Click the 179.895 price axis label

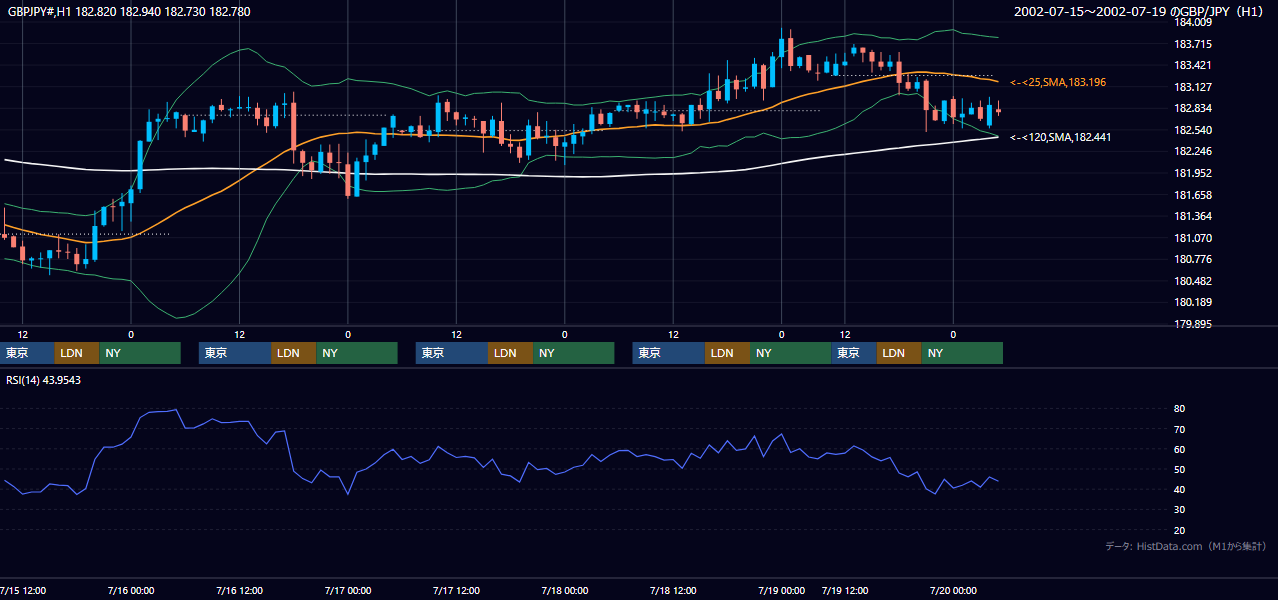pyautogui.click(x=1192, y=324)
